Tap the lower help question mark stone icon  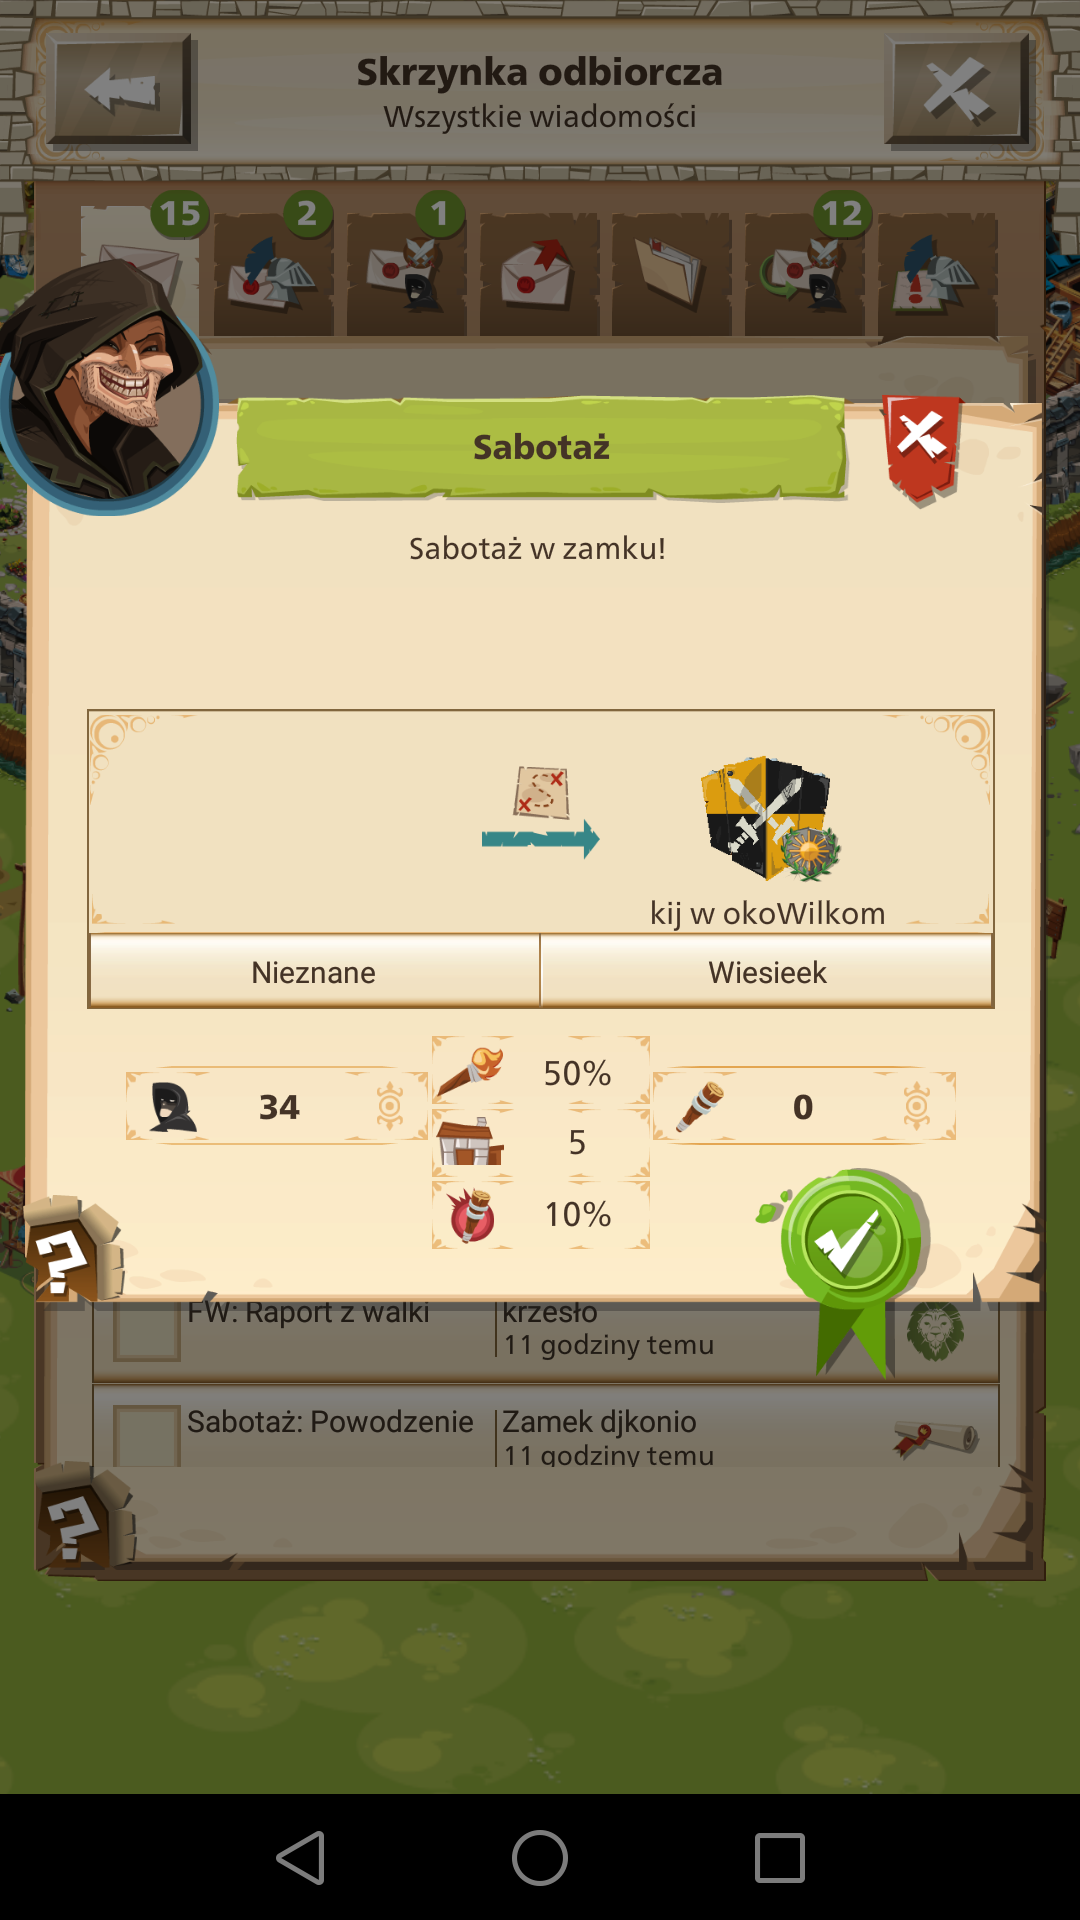tap(84, 1520)
